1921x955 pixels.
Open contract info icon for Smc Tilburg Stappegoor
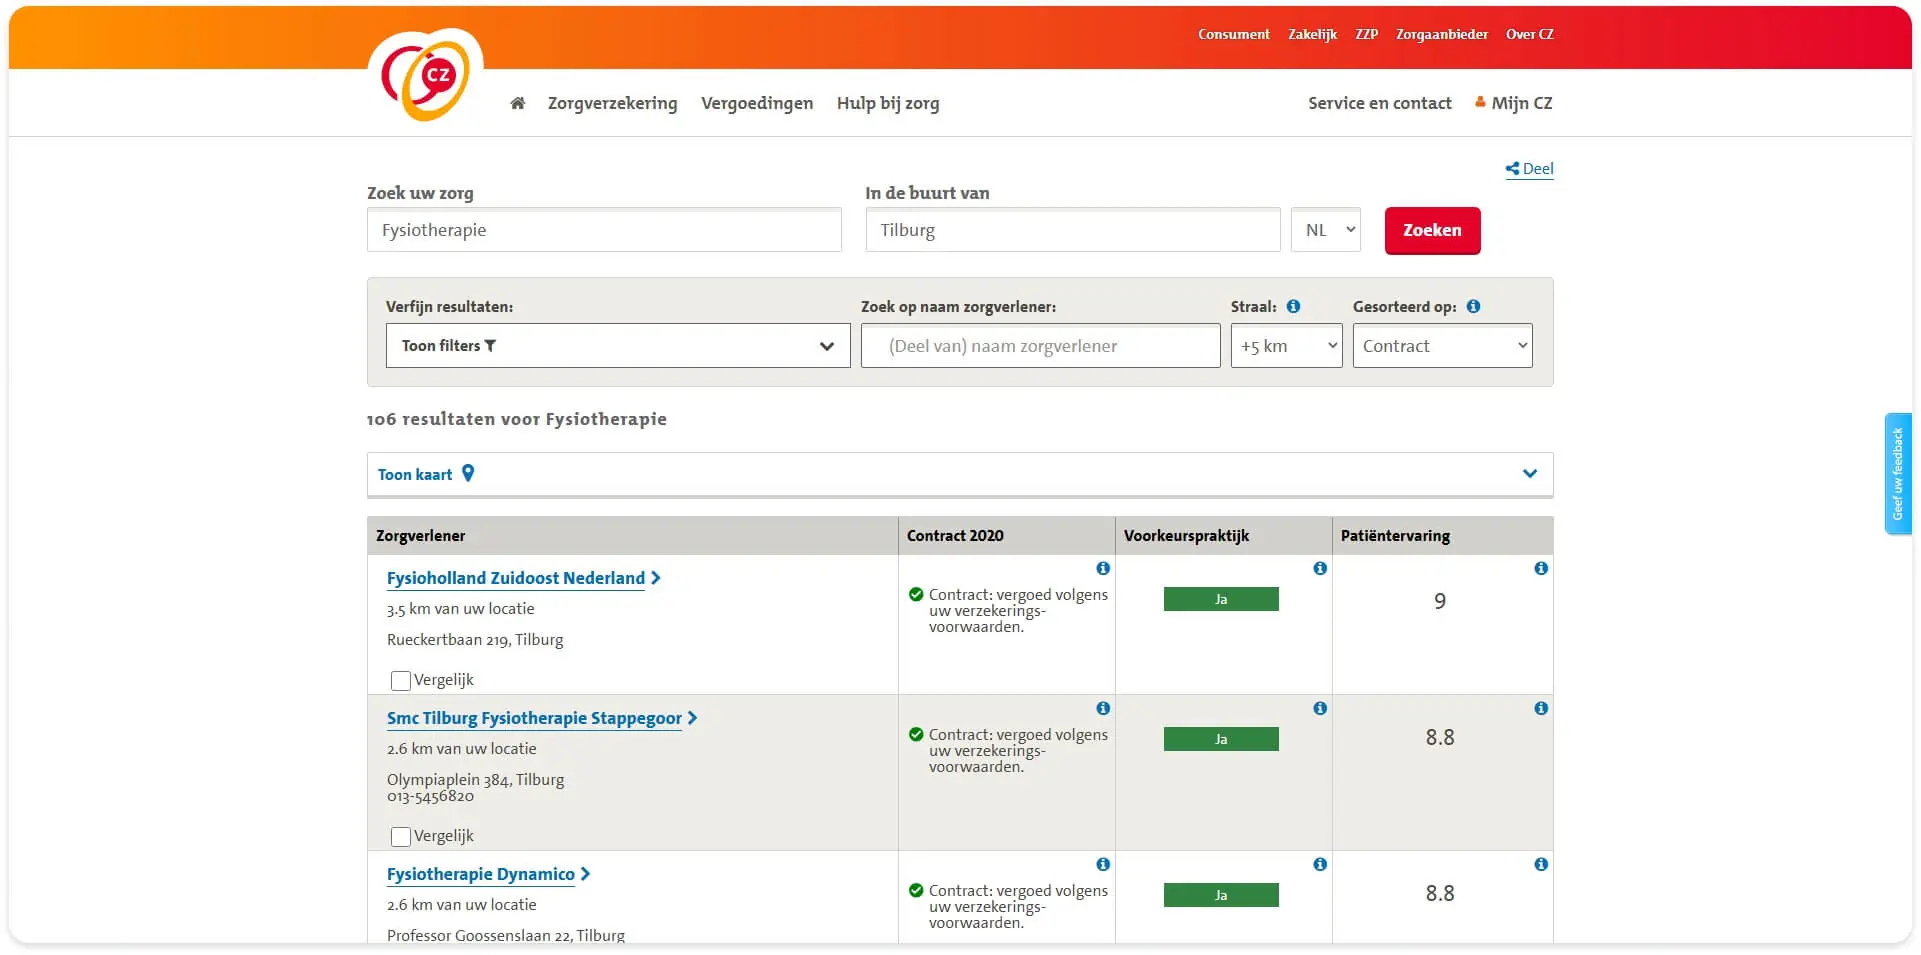pos(1103,708)
